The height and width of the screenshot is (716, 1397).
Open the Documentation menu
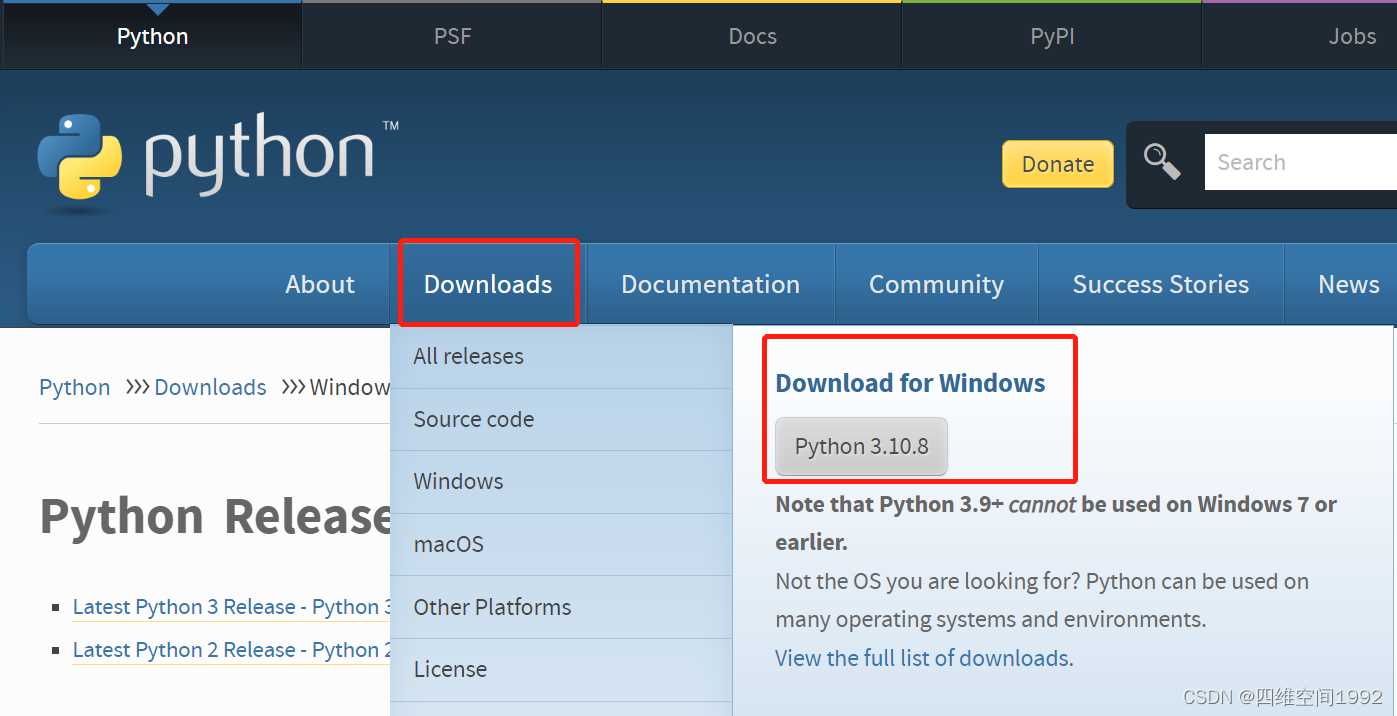coord(710,284)
